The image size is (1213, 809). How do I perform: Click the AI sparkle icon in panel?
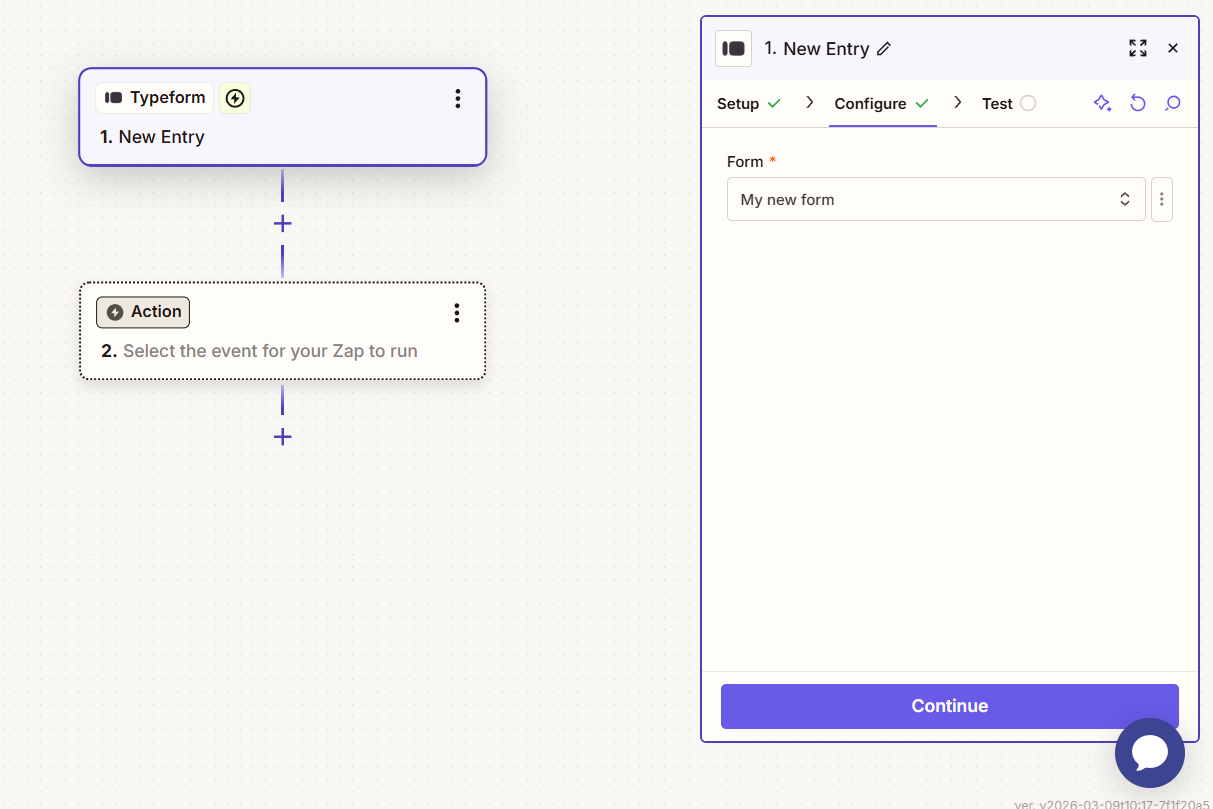tap(1102, 103)
